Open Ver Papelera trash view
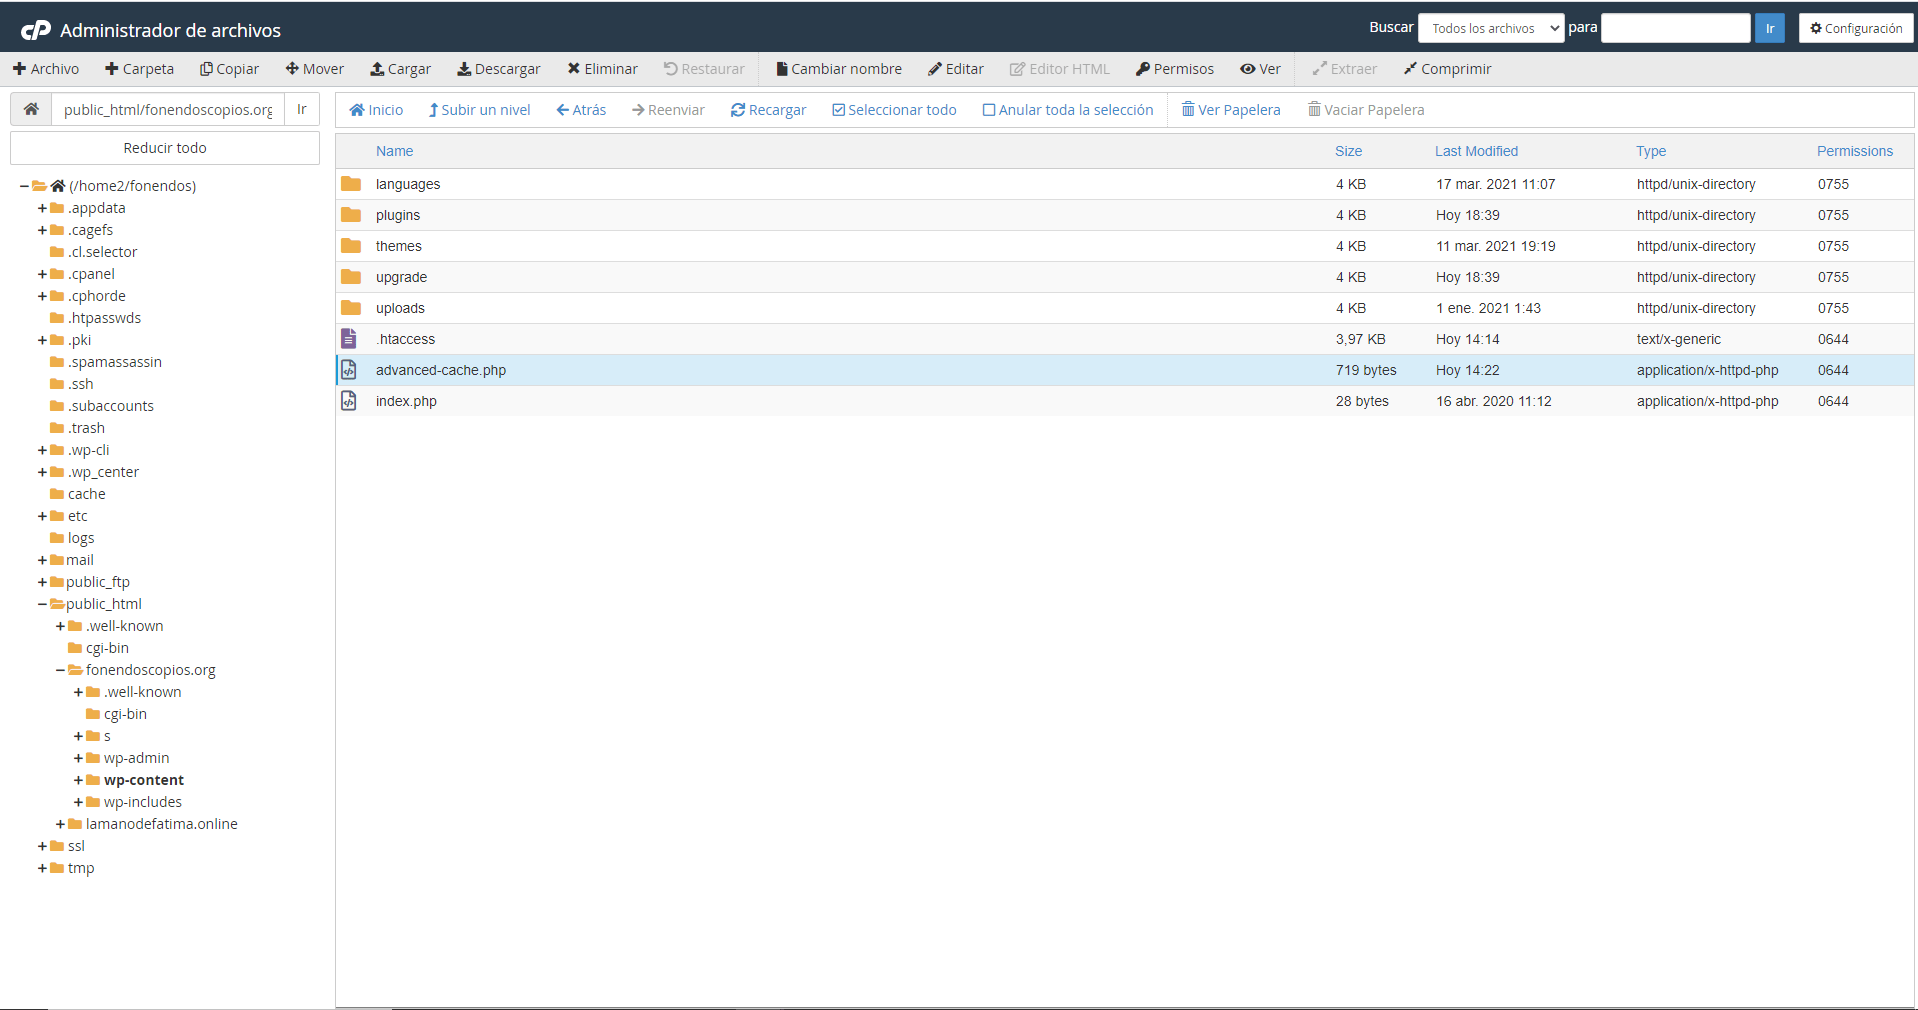This screenshot has width=1918, height=1010. 1231,110
